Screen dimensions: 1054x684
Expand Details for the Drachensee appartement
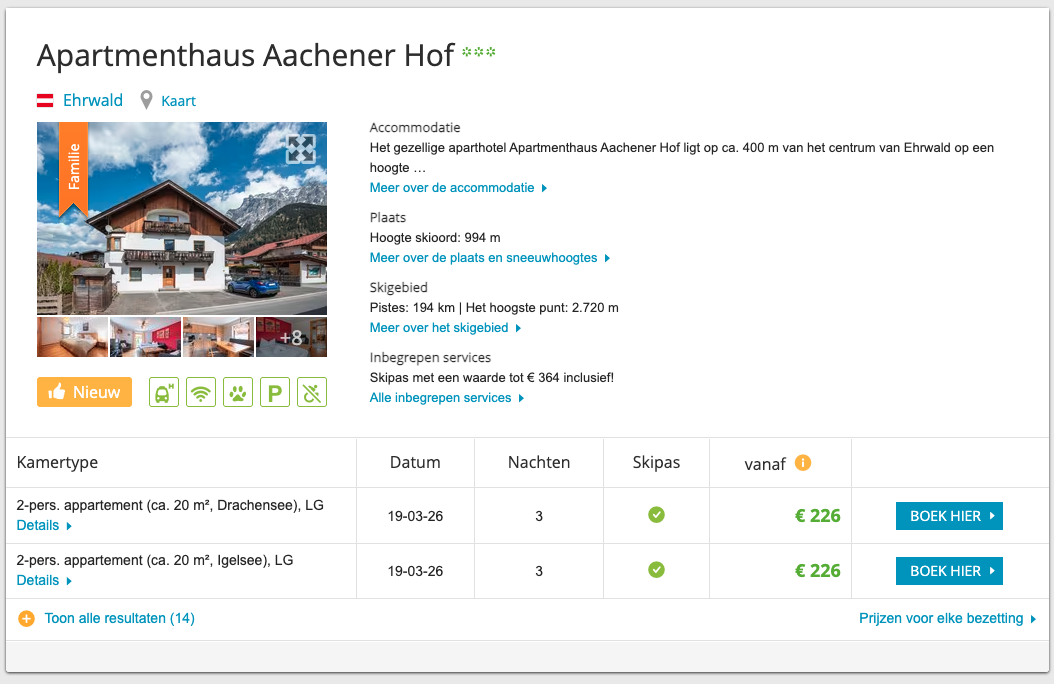38,525
